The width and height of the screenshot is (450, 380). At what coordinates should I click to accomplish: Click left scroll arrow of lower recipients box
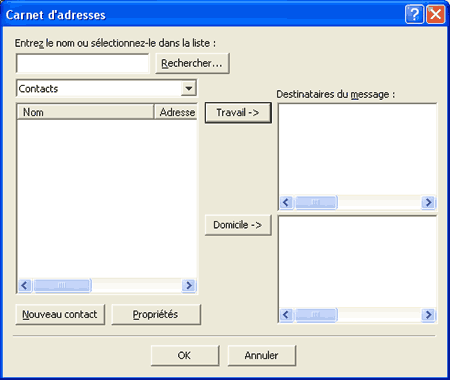[286, 315]
